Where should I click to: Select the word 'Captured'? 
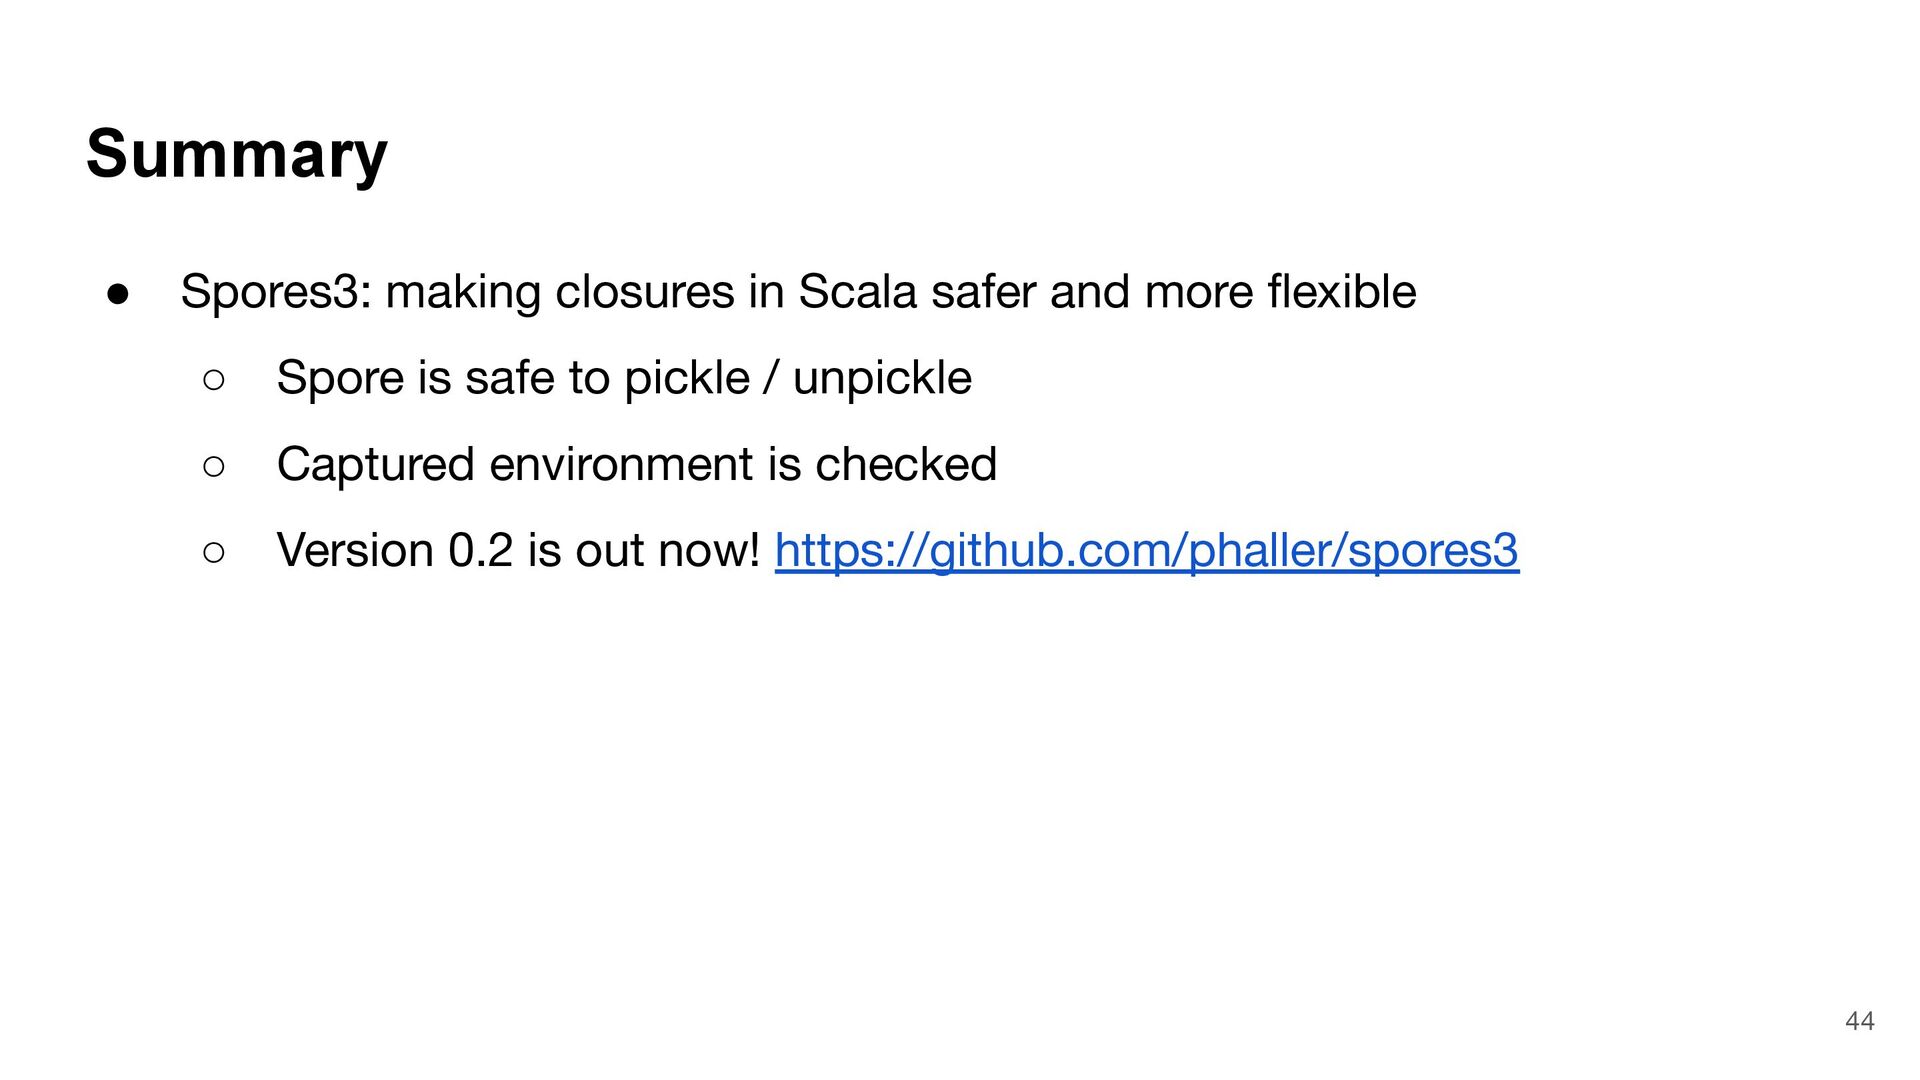[x=375, y=466]
